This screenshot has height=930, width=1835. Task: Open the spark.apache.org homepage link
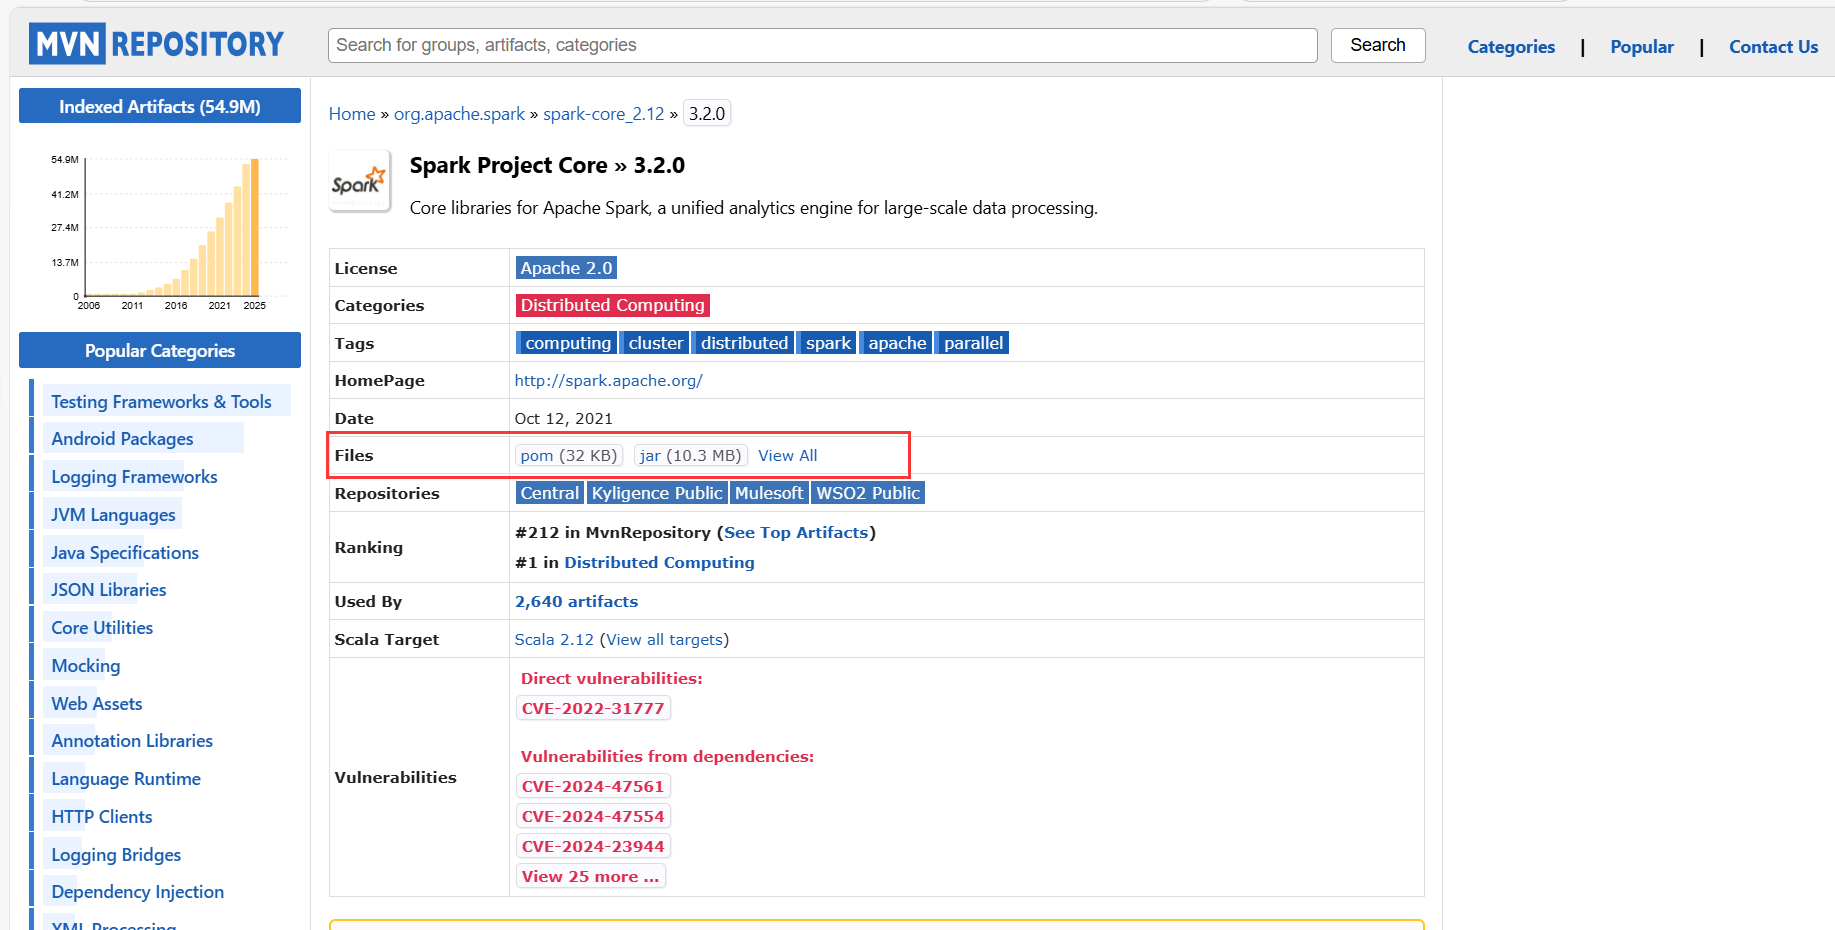[x=608, y=381]
